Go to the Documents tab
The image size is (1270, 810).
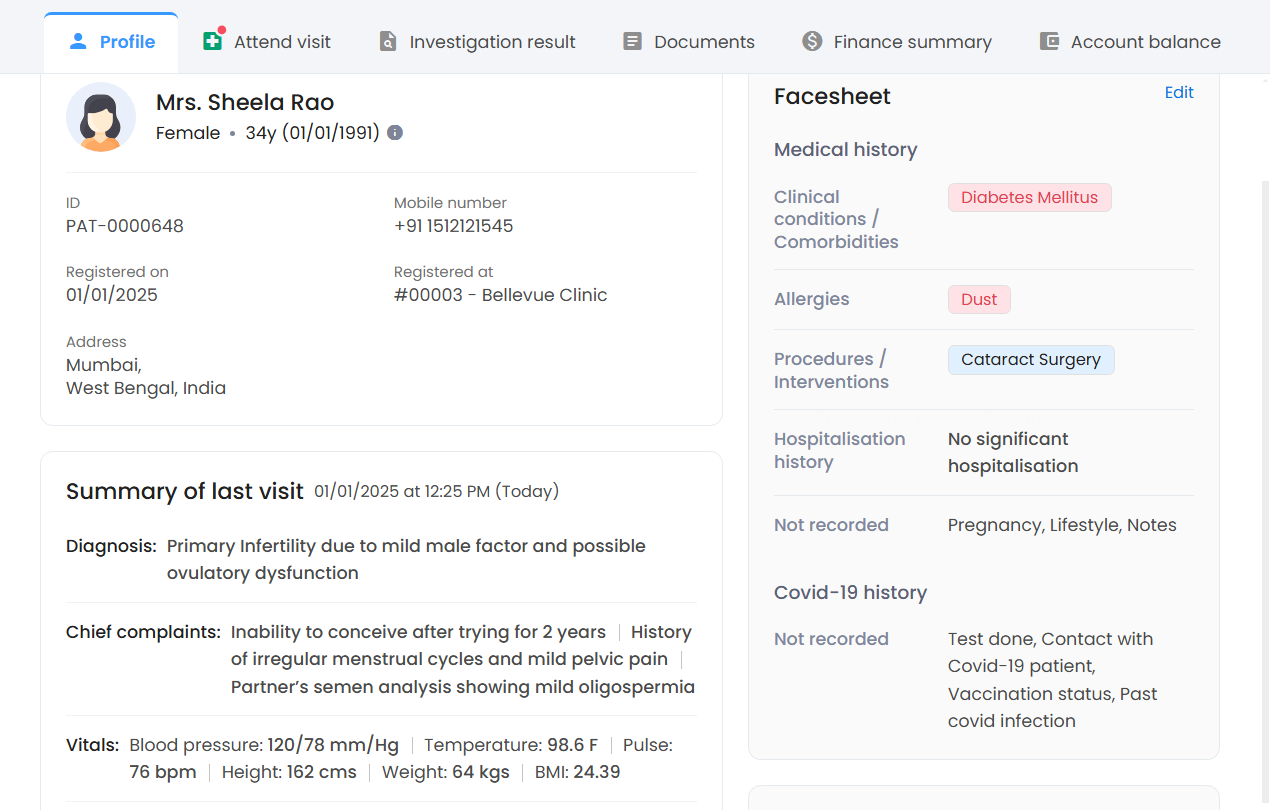[x=704, y=42]
